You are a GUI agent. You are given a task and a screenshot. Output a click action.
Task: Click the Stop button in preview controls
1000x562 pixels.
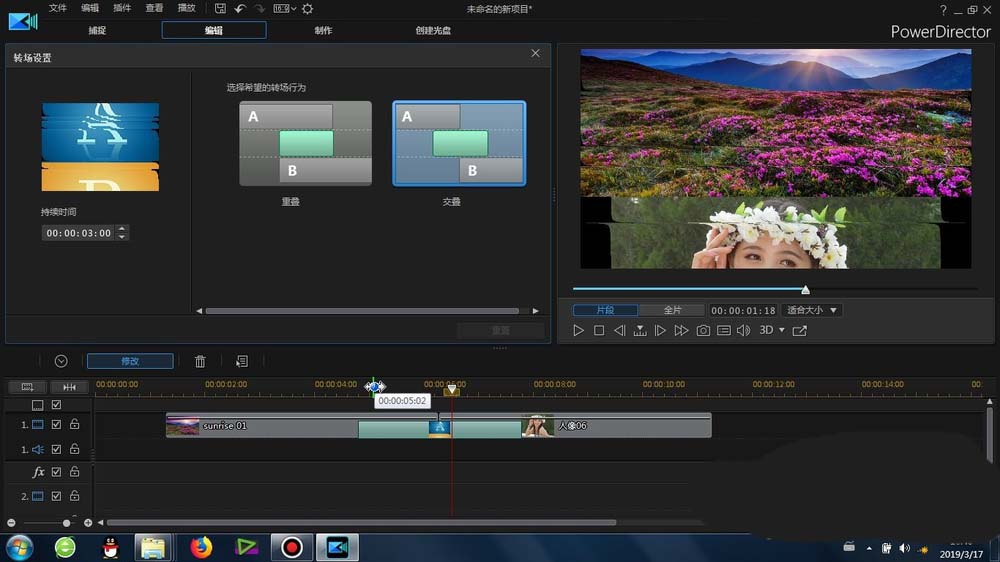click(x=599, y=330)
